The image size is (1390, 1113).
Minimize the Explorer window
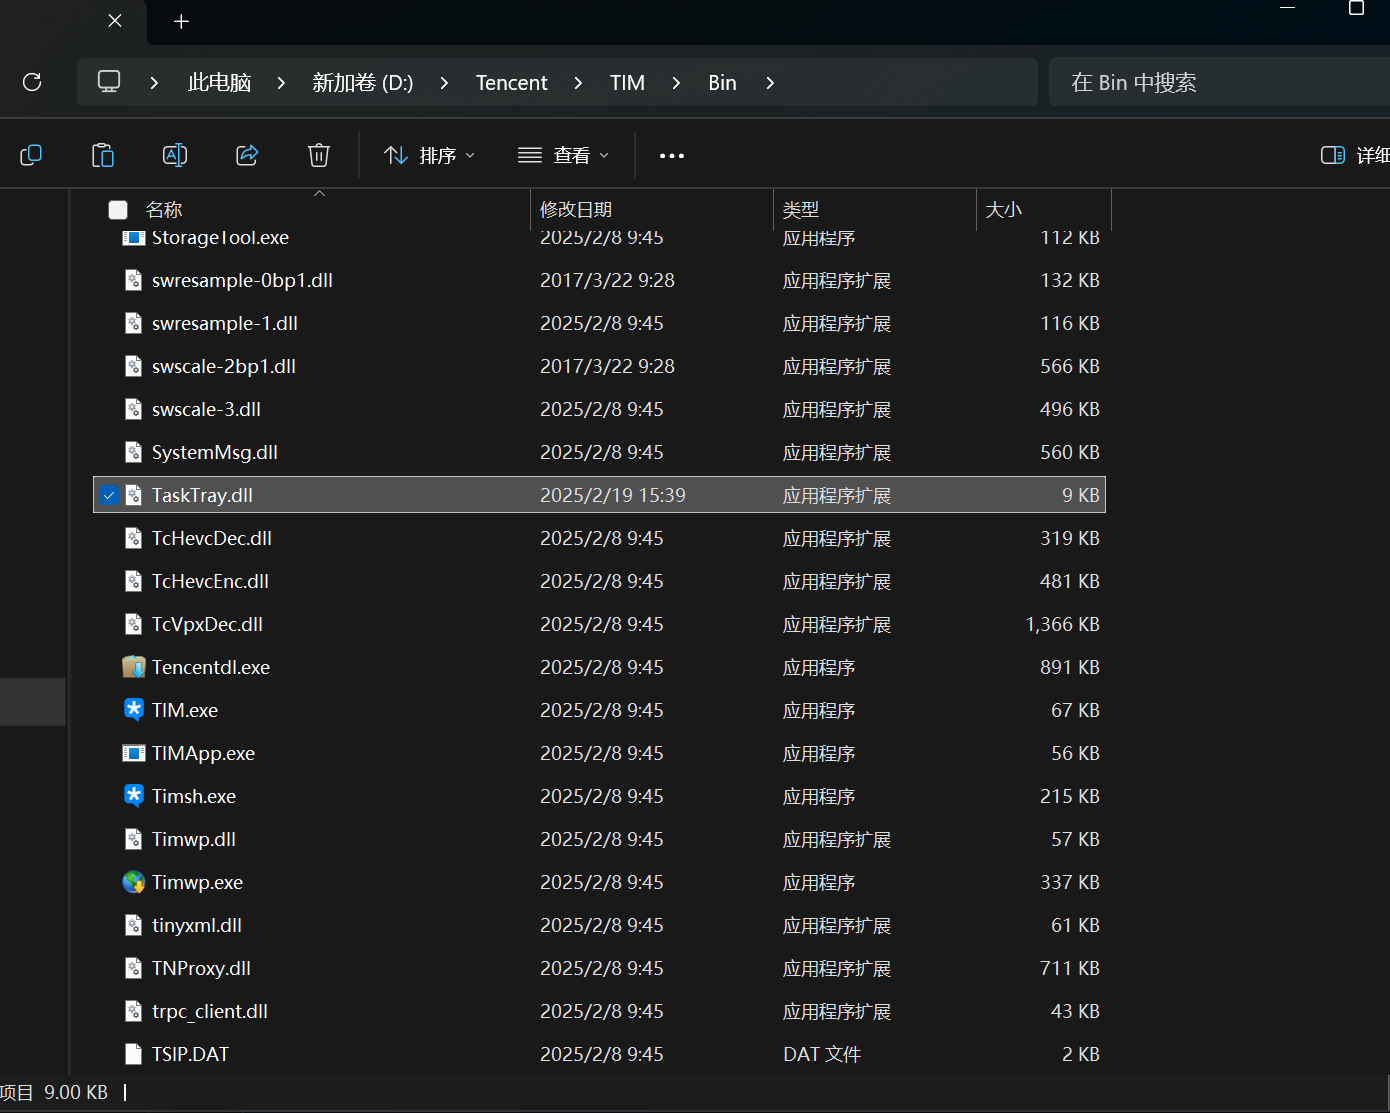[1288, 8]
